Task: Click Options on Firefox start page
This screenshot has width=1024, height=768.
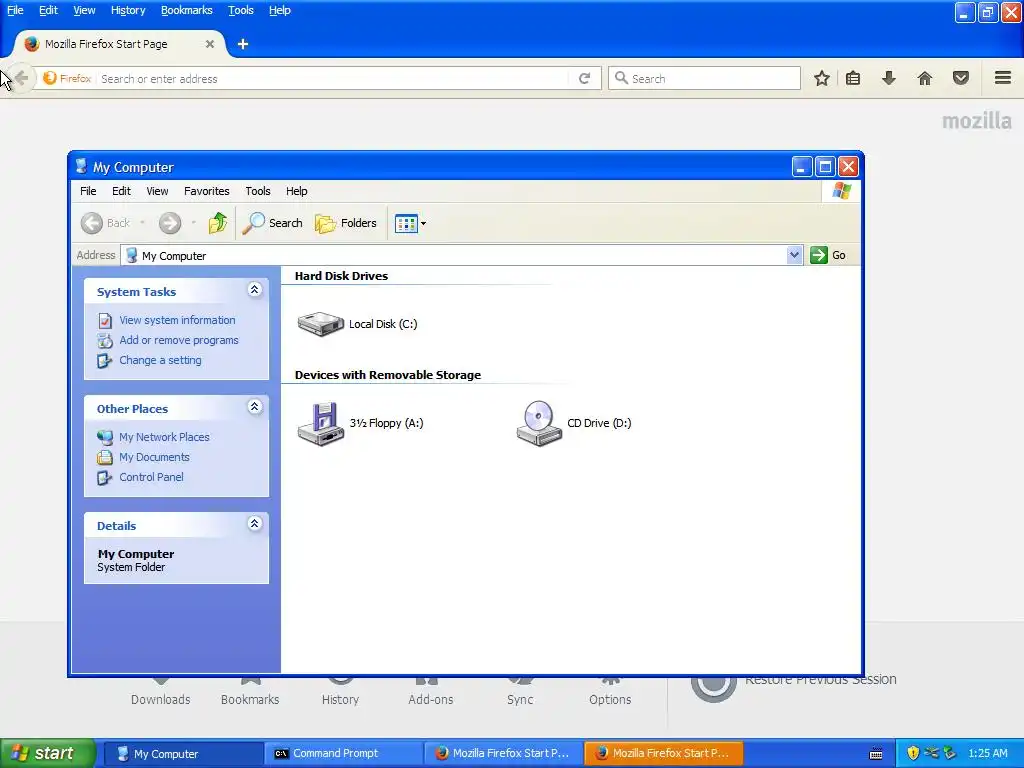Action: point(610,699)
